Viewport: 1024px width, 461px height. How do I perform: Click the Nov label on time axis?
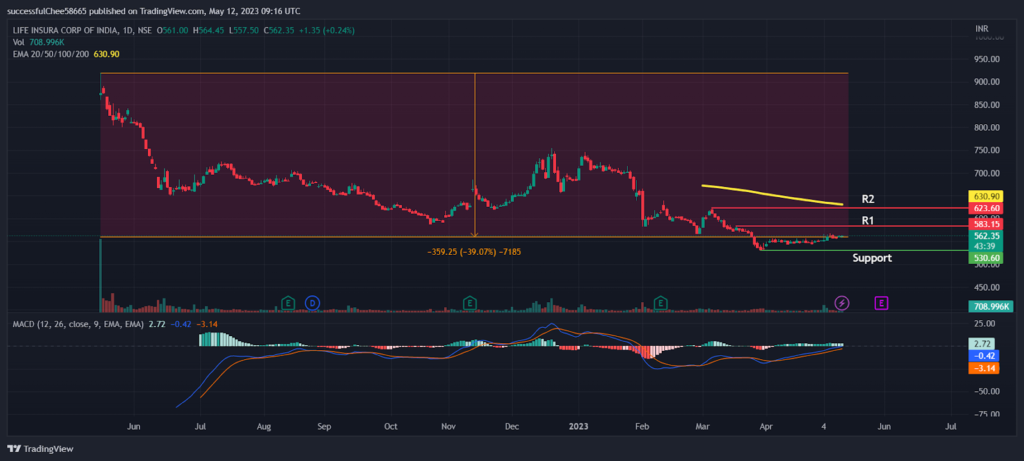[x=448, y=426]
